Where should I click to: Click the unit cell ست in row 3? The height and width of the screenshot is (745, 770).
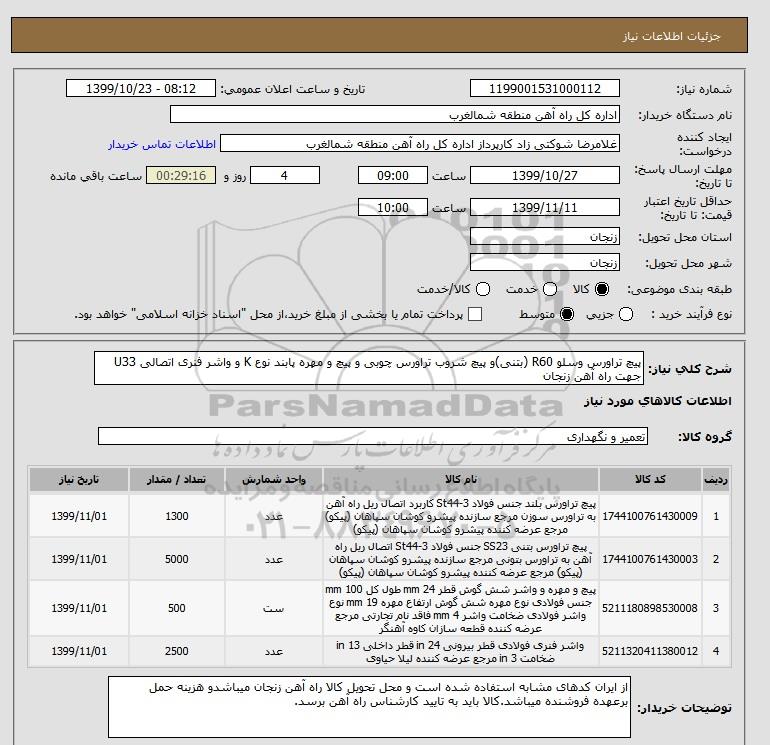pos(274,608)
